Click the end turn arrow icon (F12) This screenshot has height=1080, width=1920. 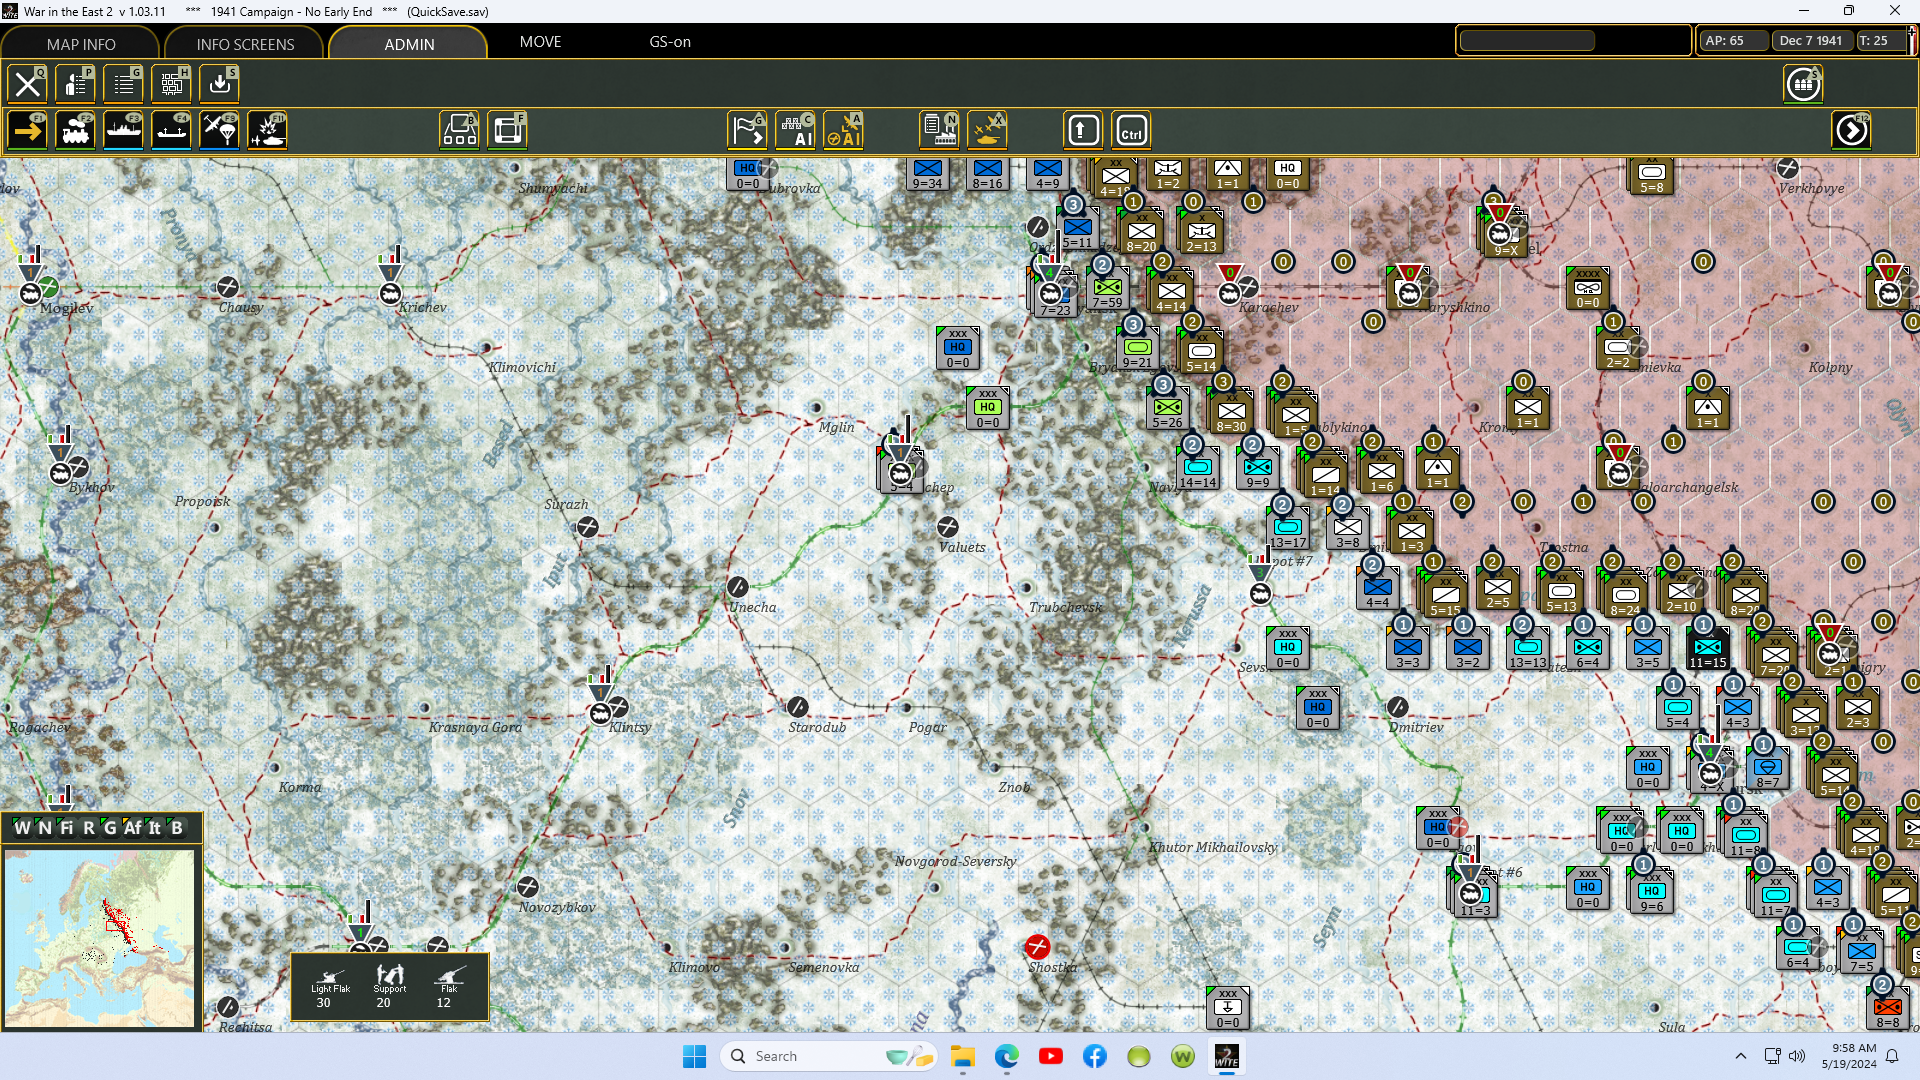(x=1851, y=131)
